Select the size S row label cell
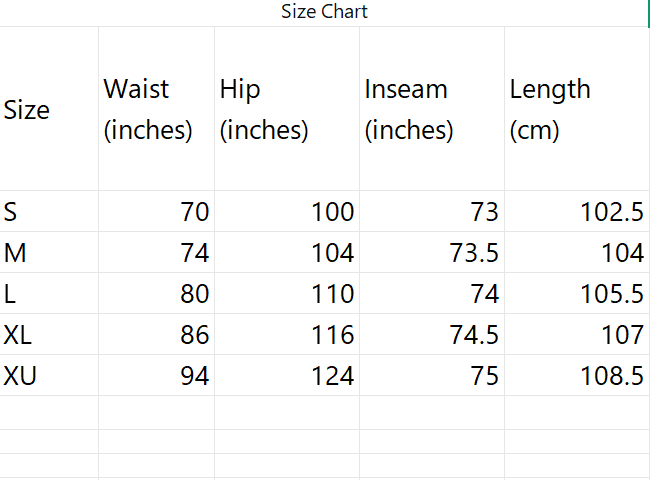Image resolution: width=650 pixels, height=480 pixels. [x=49, y=212]
